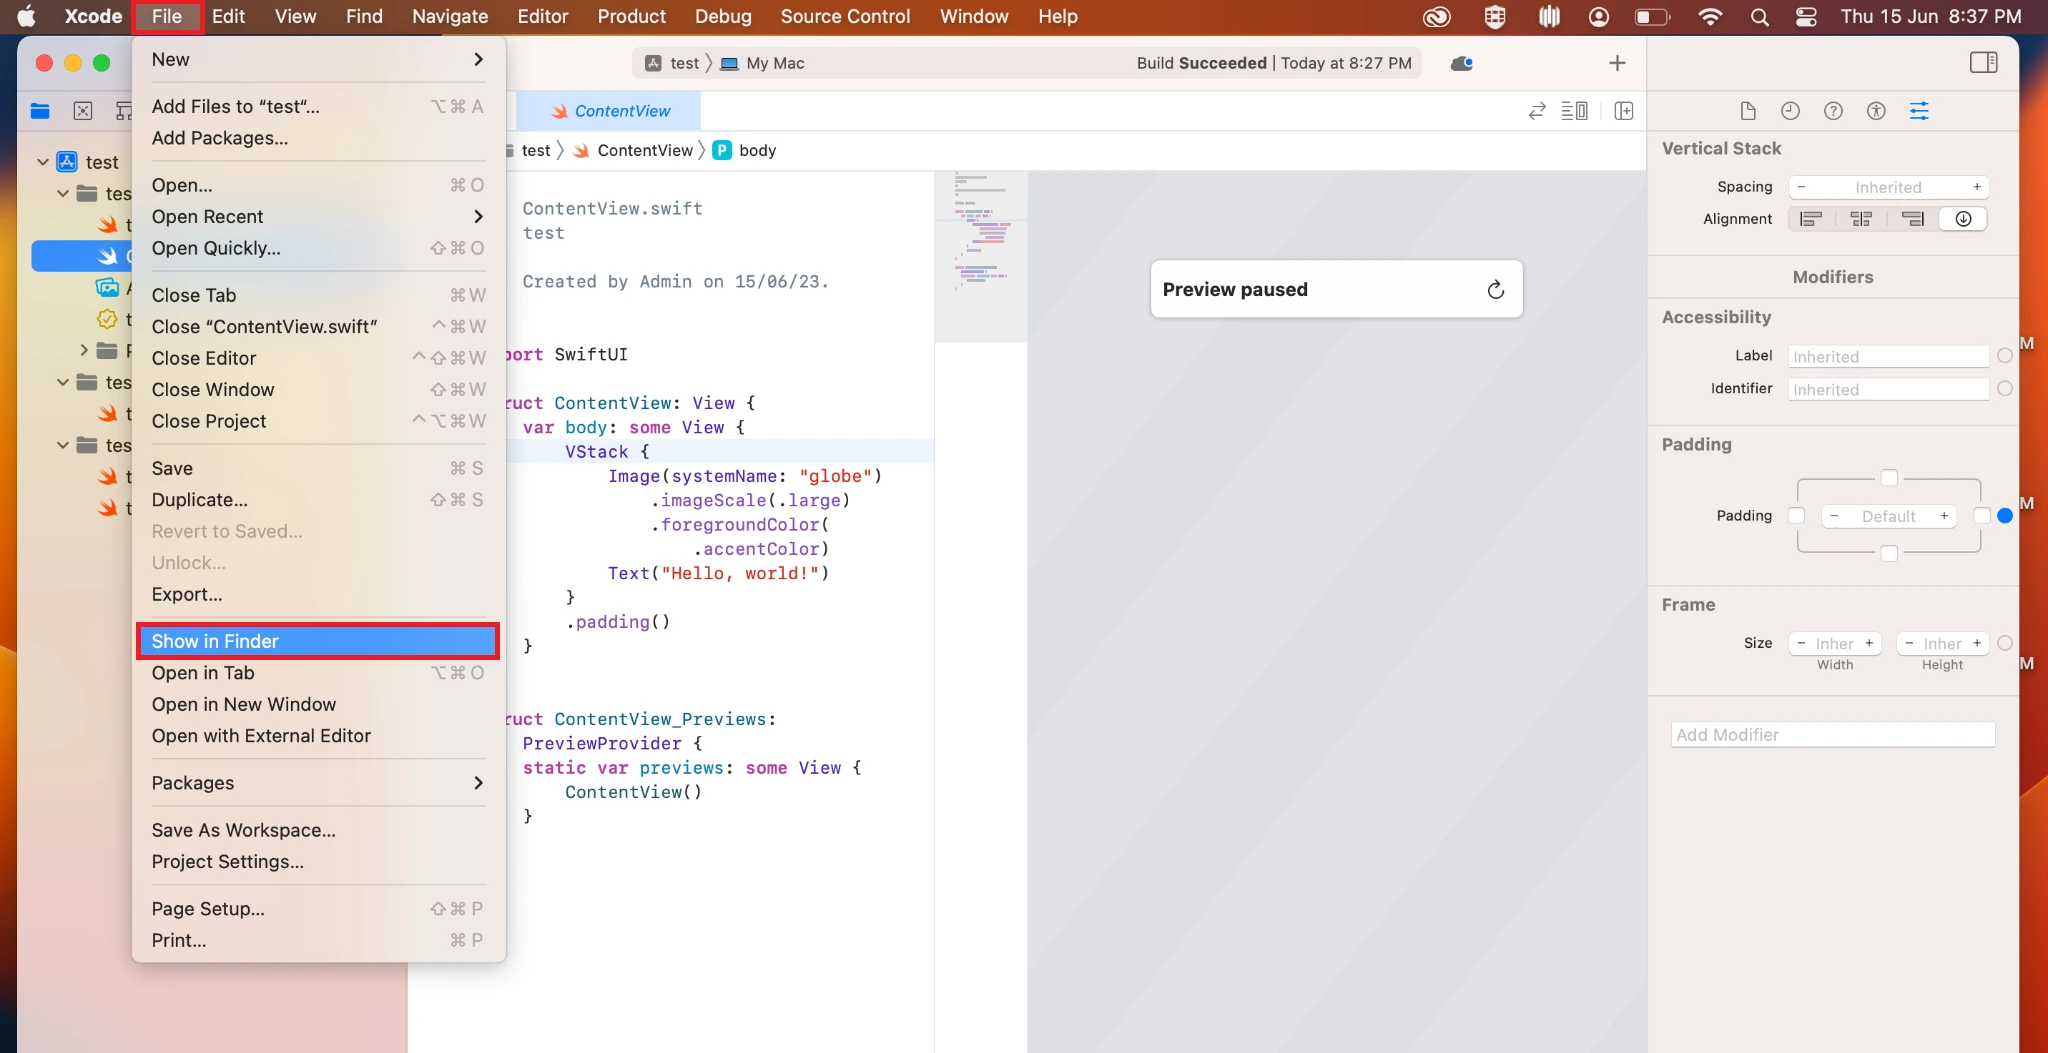The image size is (2048, 1053).
Task: Click the editor options icon above the code
Action: (x=1572, y=111)
